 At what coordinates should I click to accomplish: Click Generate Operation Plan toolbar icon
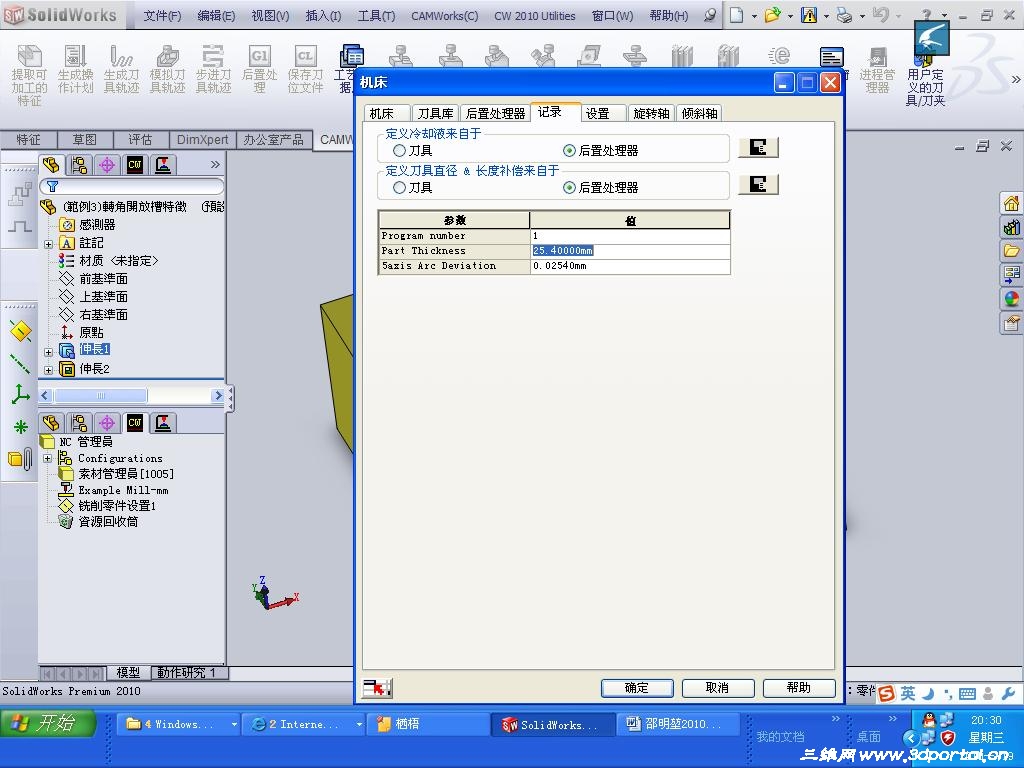(75, 57)
